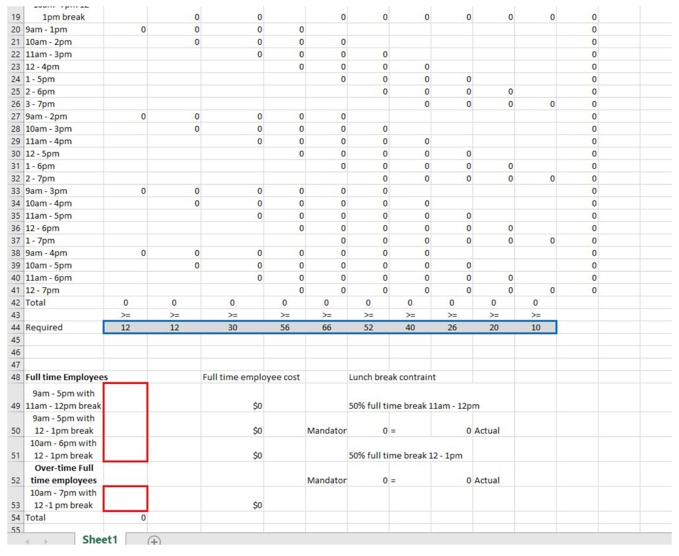Image resolution: width=679 pixels, height=556 pixels.
Task: Click the 'Total' label in row 54
Action: pos(35,517)
